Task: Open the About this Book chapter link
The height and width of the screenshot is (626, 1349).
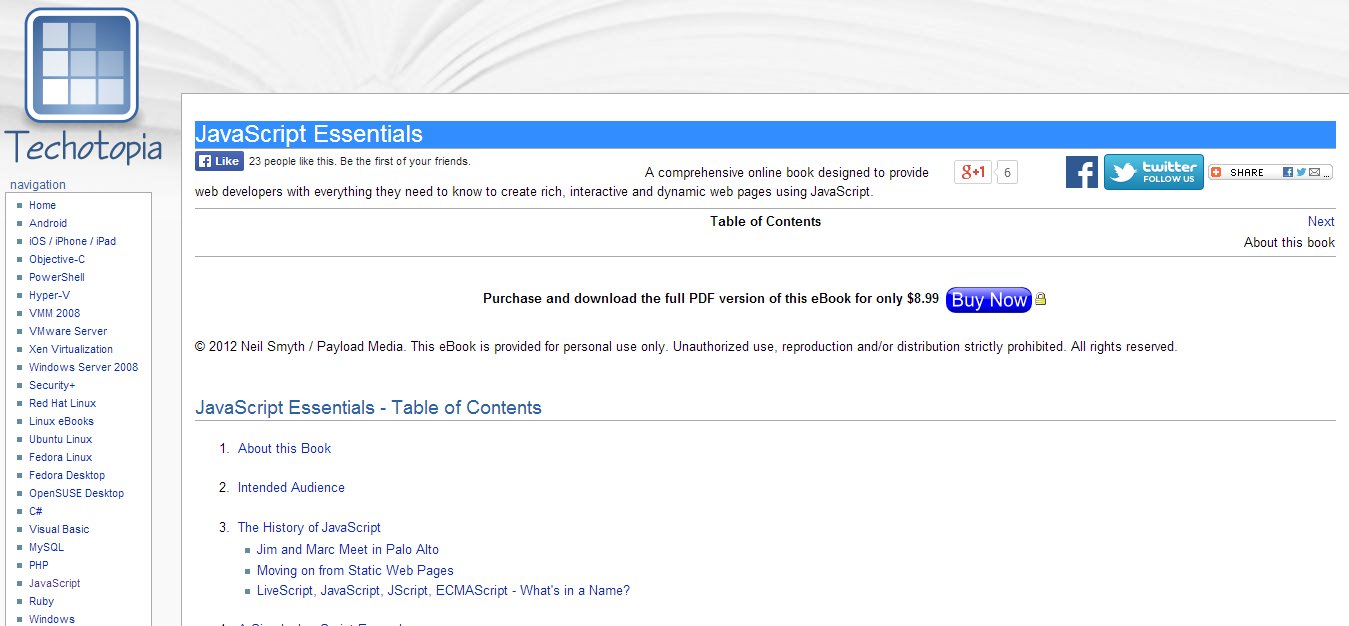Action: tap(284, 449)
